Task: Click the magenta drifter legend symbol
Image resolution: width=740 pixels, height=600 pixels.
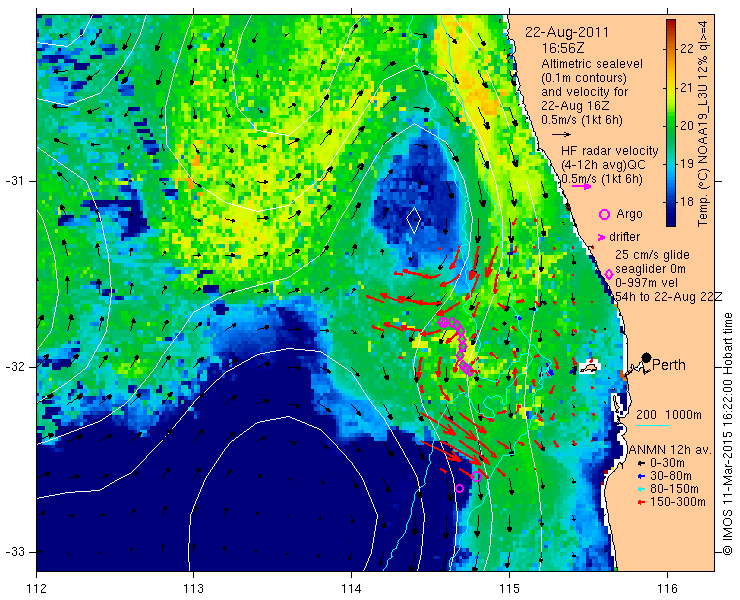Action: click(601, 237)
